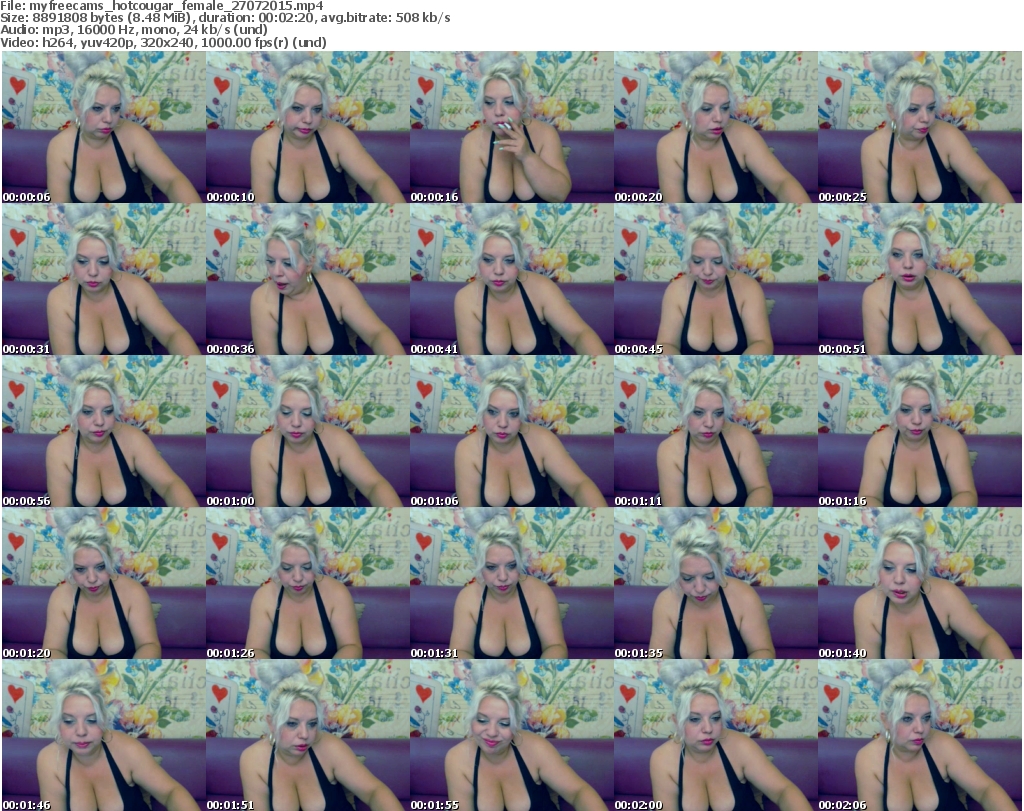Select the thumbnail frame stamped 00:01:51

[308, 735]
